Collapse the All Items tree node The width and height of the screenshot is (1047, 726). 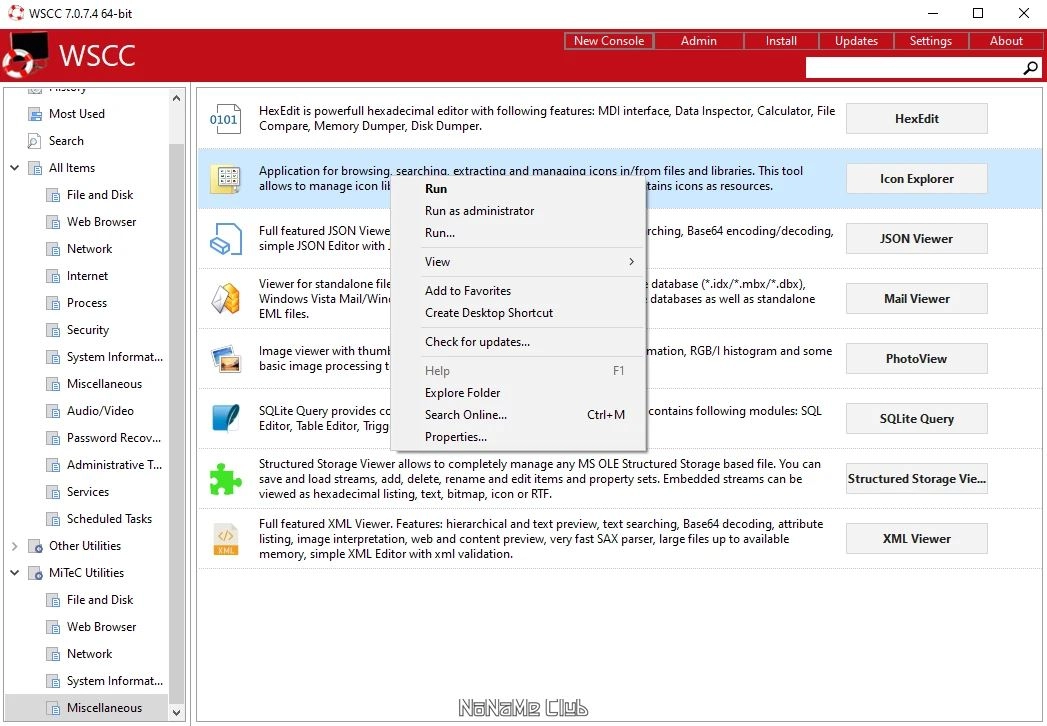(x=15, y=168)
